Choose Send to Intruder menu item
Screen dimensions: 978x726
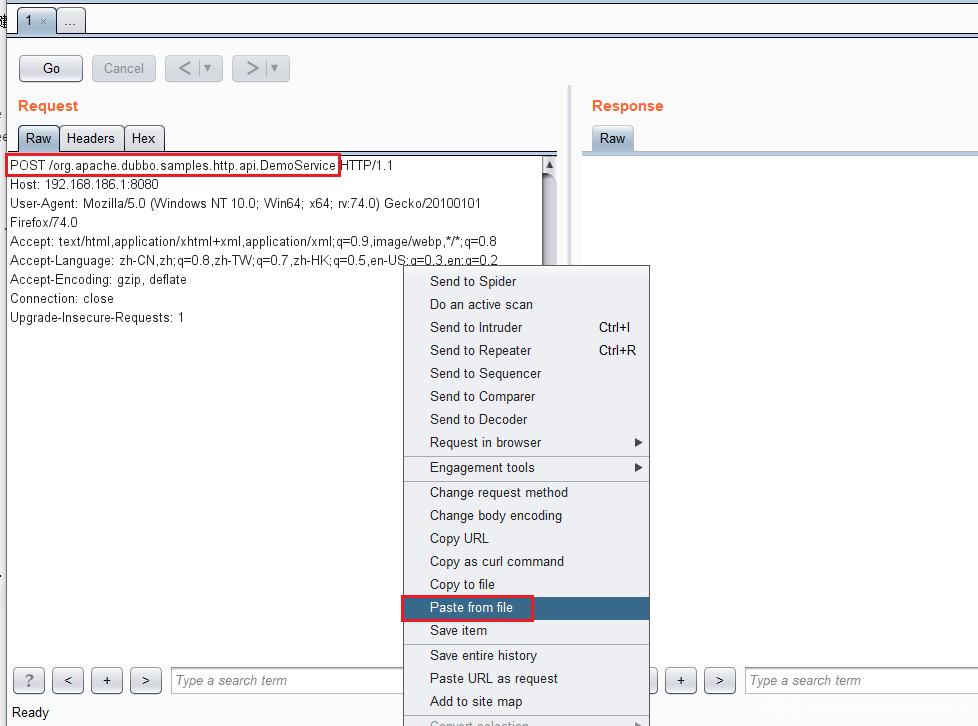pos(476,328)
